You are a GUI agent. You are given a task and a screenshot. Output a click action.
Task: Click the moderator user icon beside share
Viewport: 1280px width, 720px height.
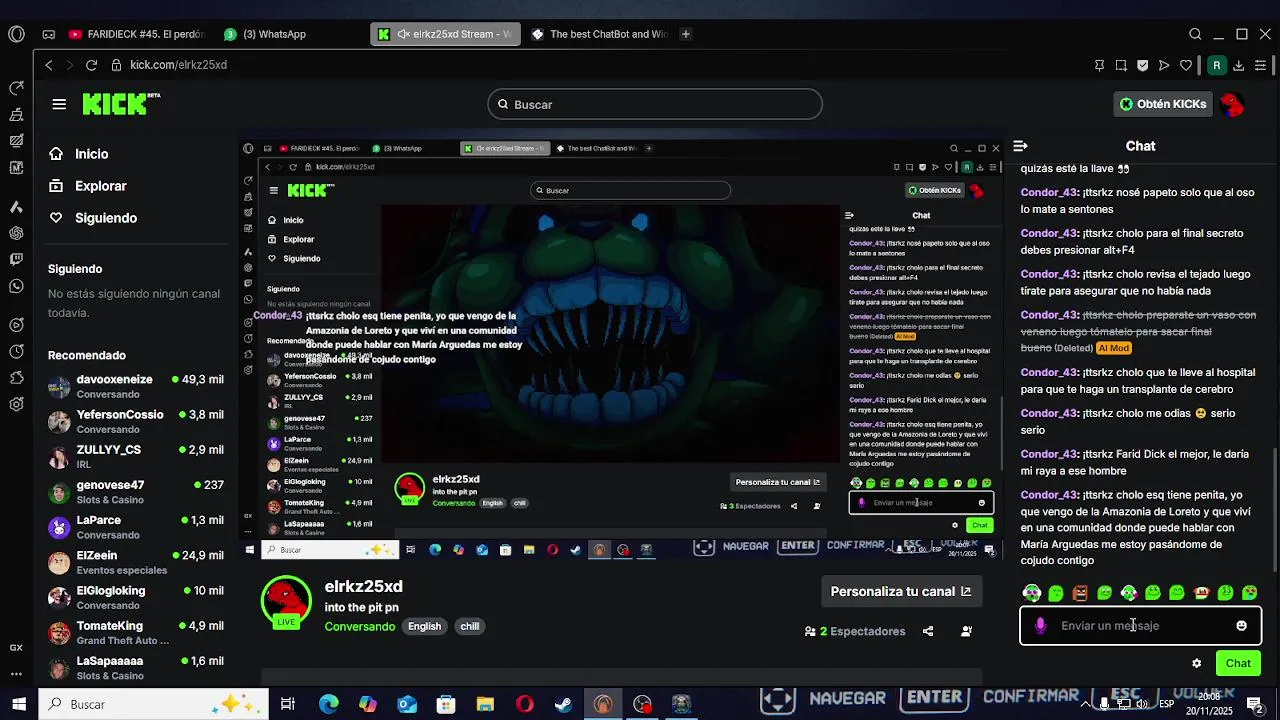point(966,631)
